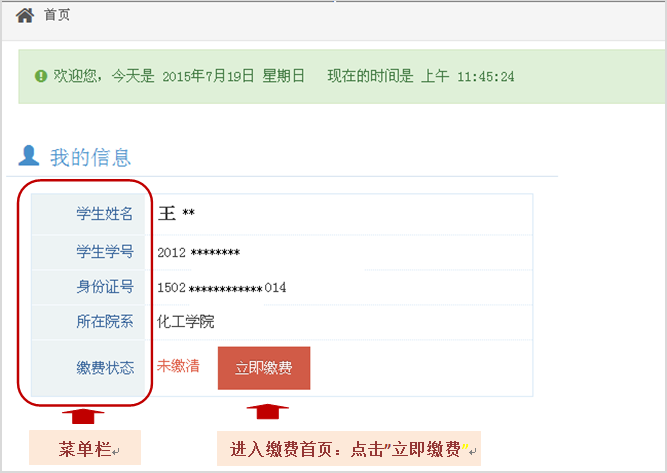
Task: Choose the 所在院系 row label
Action: 105,322
